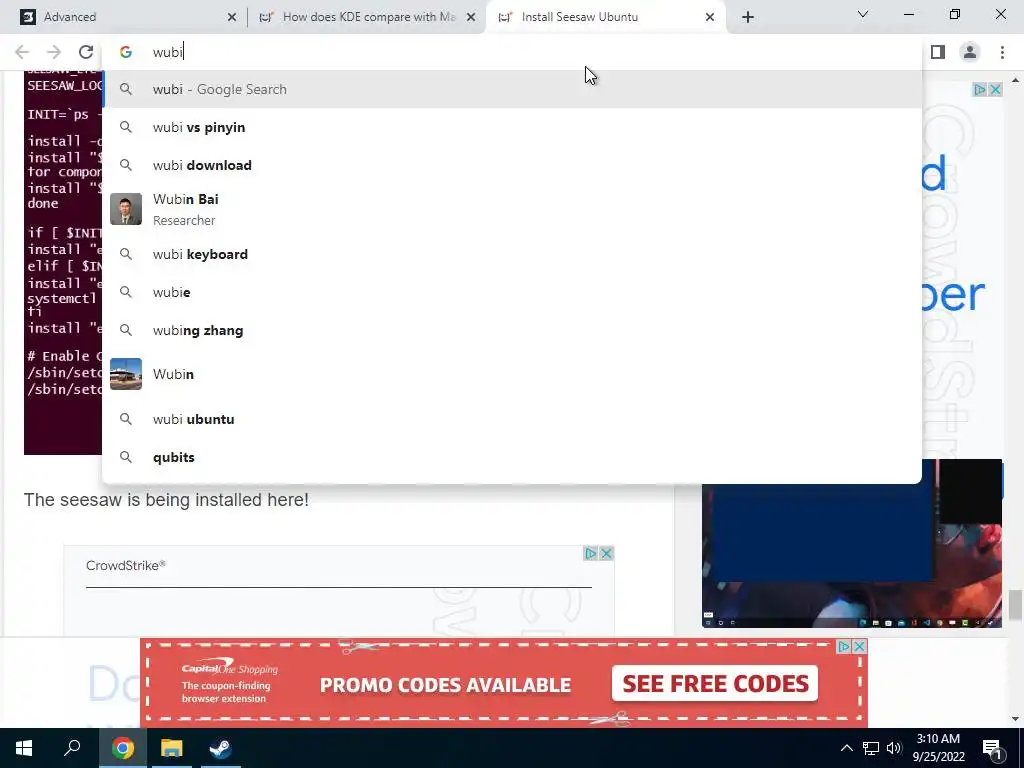Open the taskbar clock and calendar
Viewport: 1024px width, 768px height.
click(938, 748)
